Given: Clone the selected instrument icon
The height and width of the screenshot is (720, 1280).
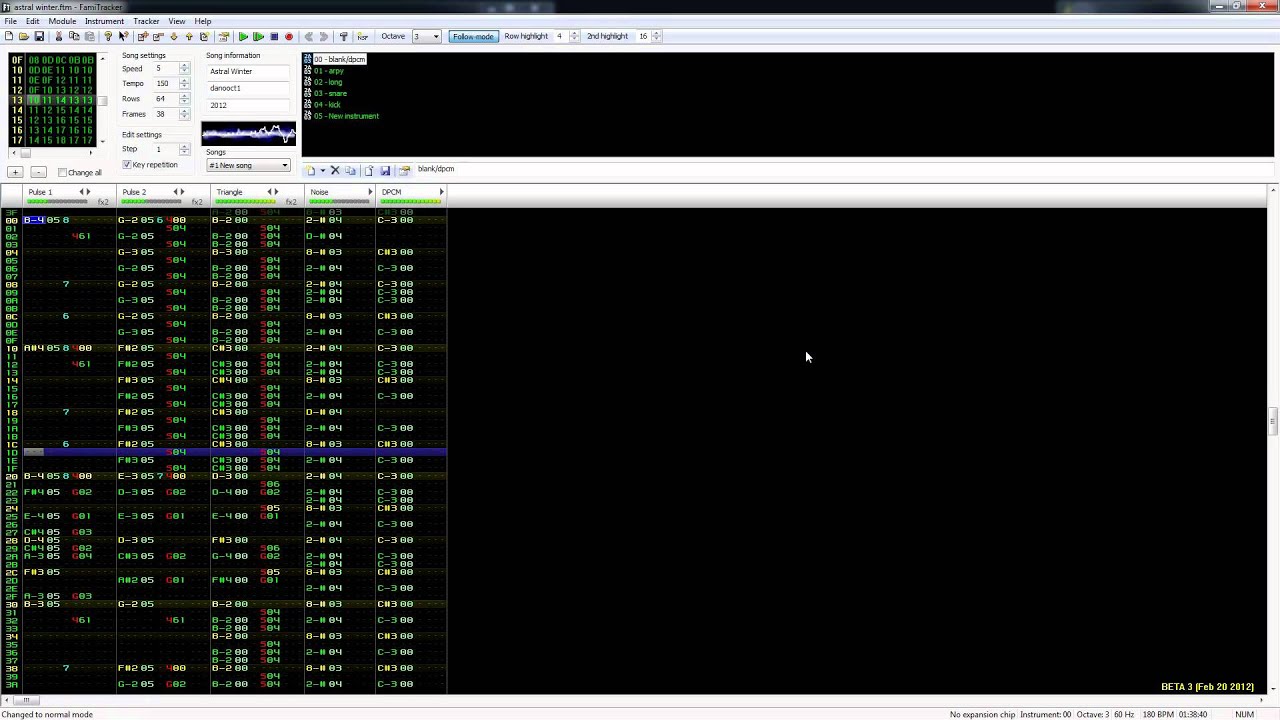Looking at the screenshot, I should pyautogui.click(x=350, y=170).
